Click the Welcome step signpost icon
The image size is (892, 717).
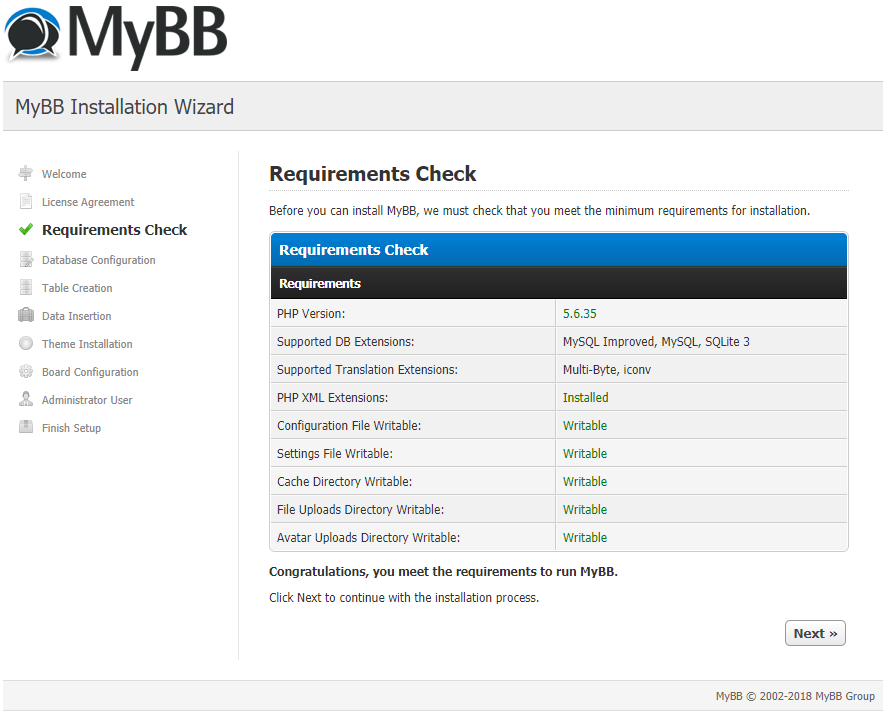[26, 174]
